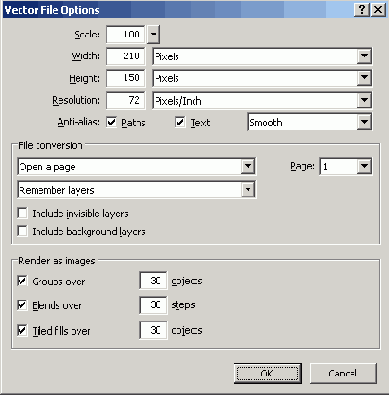Click the OK button
The width and height of the screenshot is (389, 395).
coord(268,373)
